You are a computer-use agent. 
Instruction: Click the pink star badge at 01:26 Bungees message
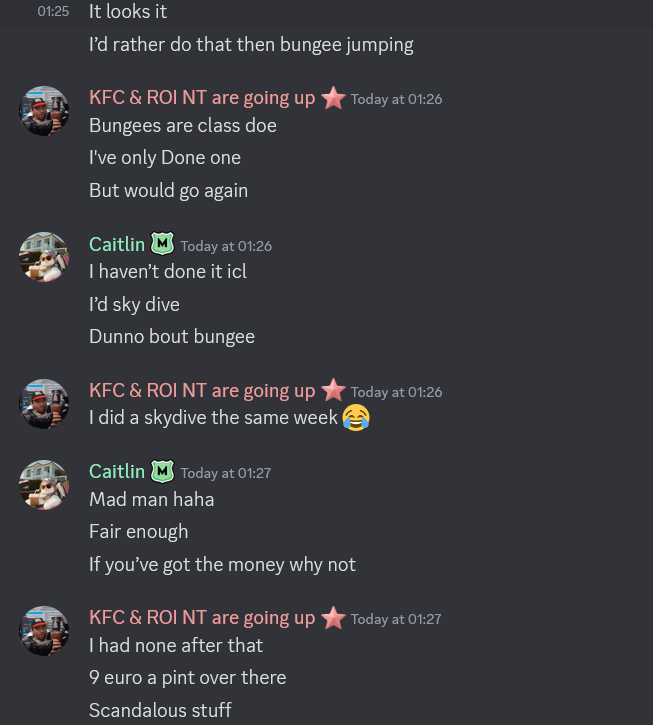pos(333,98)
